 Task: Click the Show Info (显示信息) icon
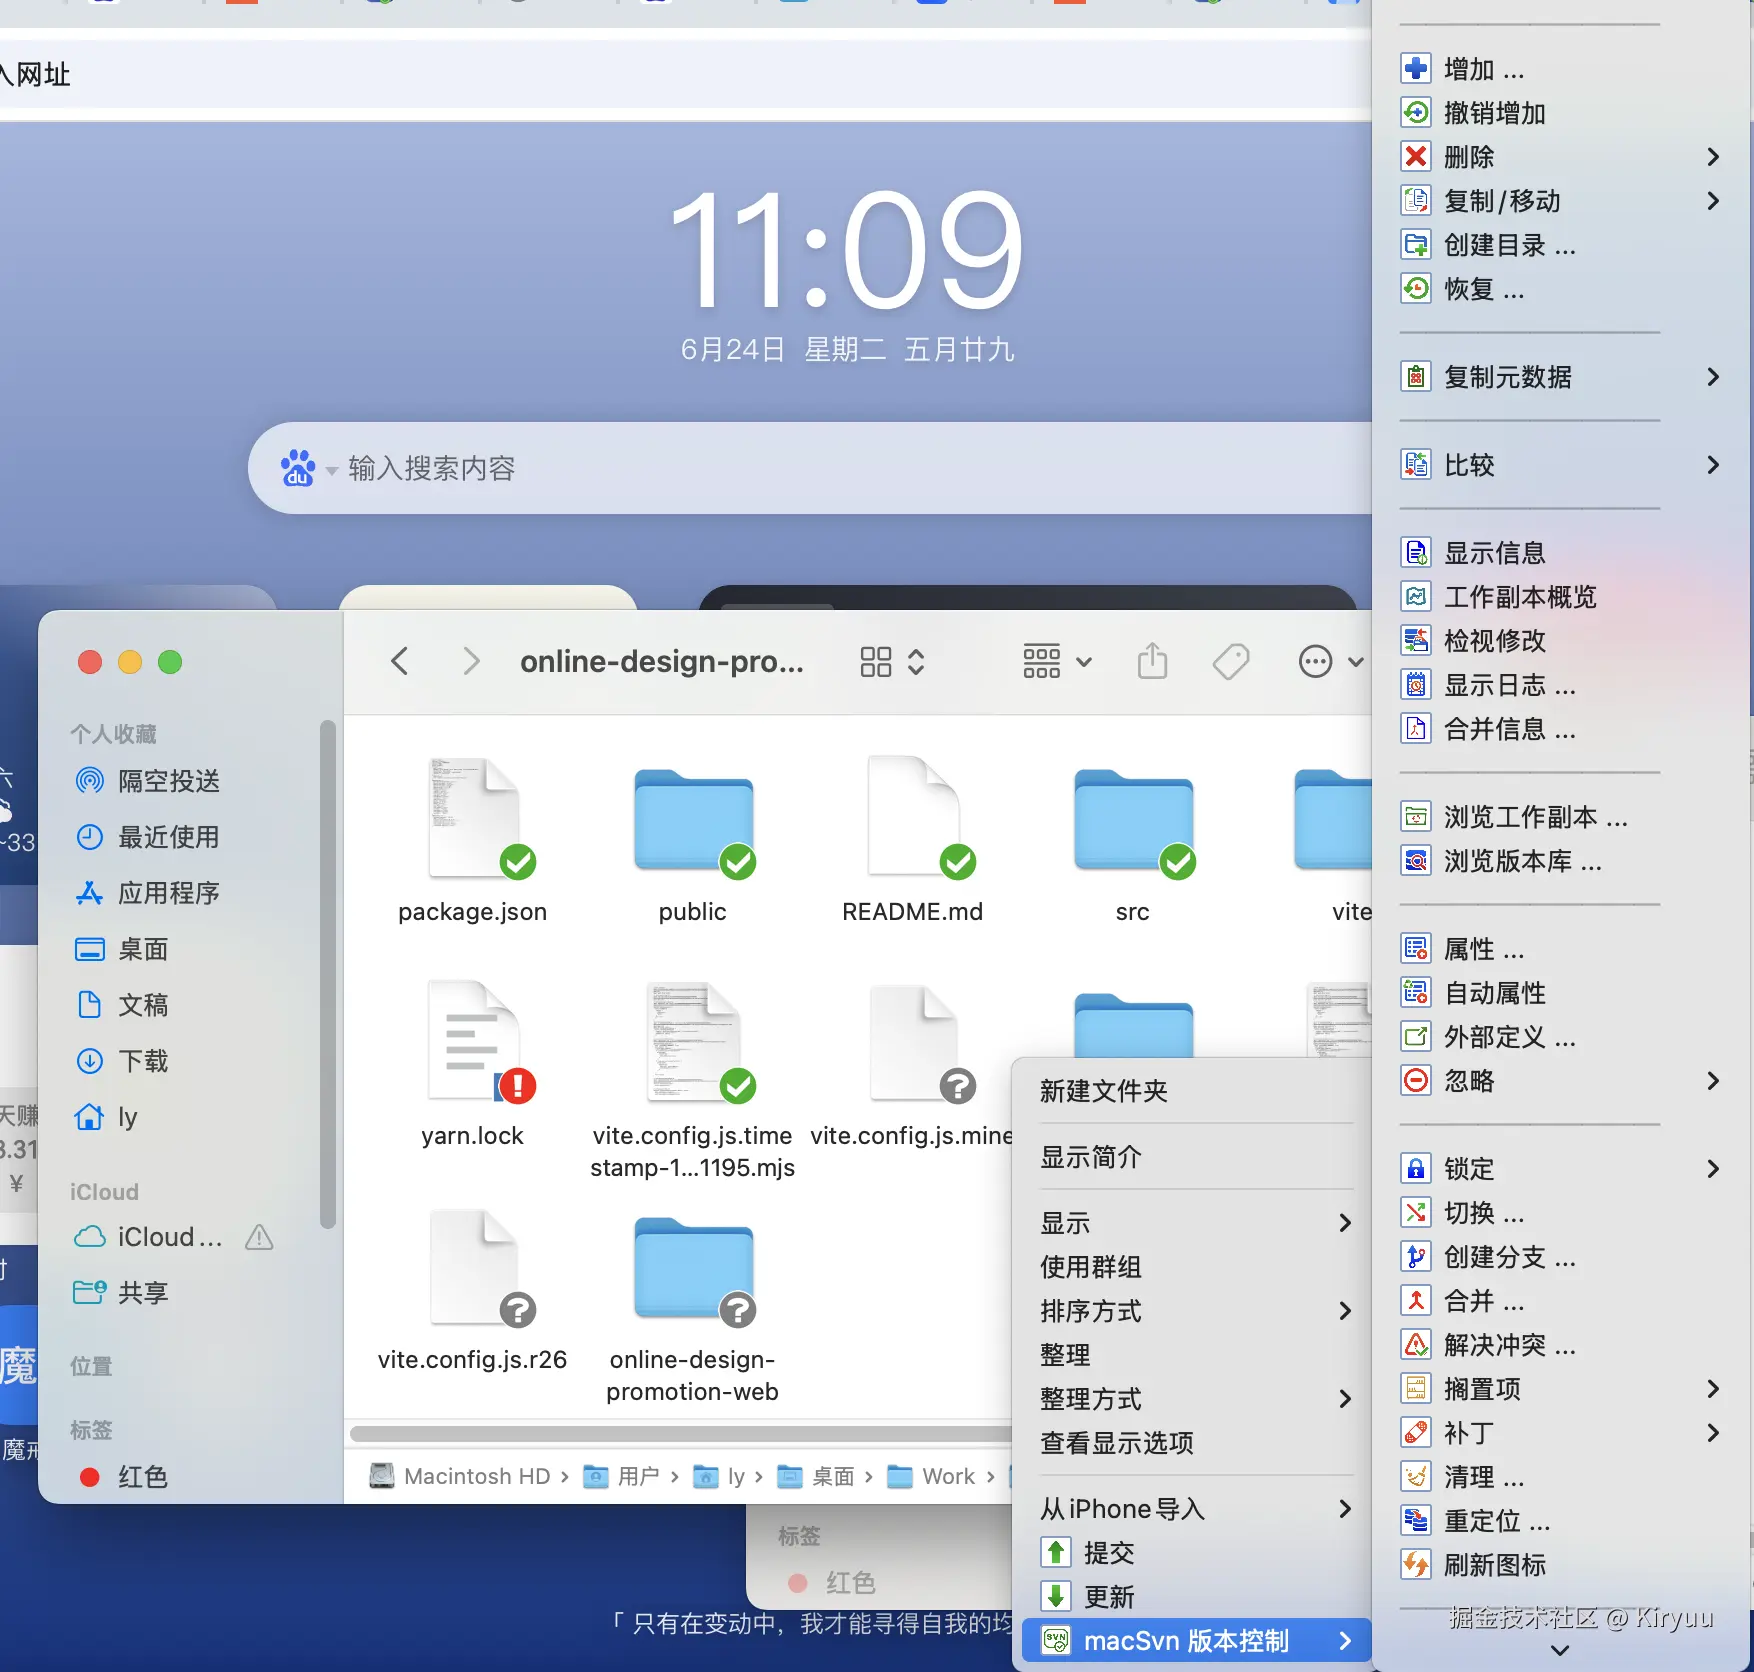click(x=1416, y=553)
